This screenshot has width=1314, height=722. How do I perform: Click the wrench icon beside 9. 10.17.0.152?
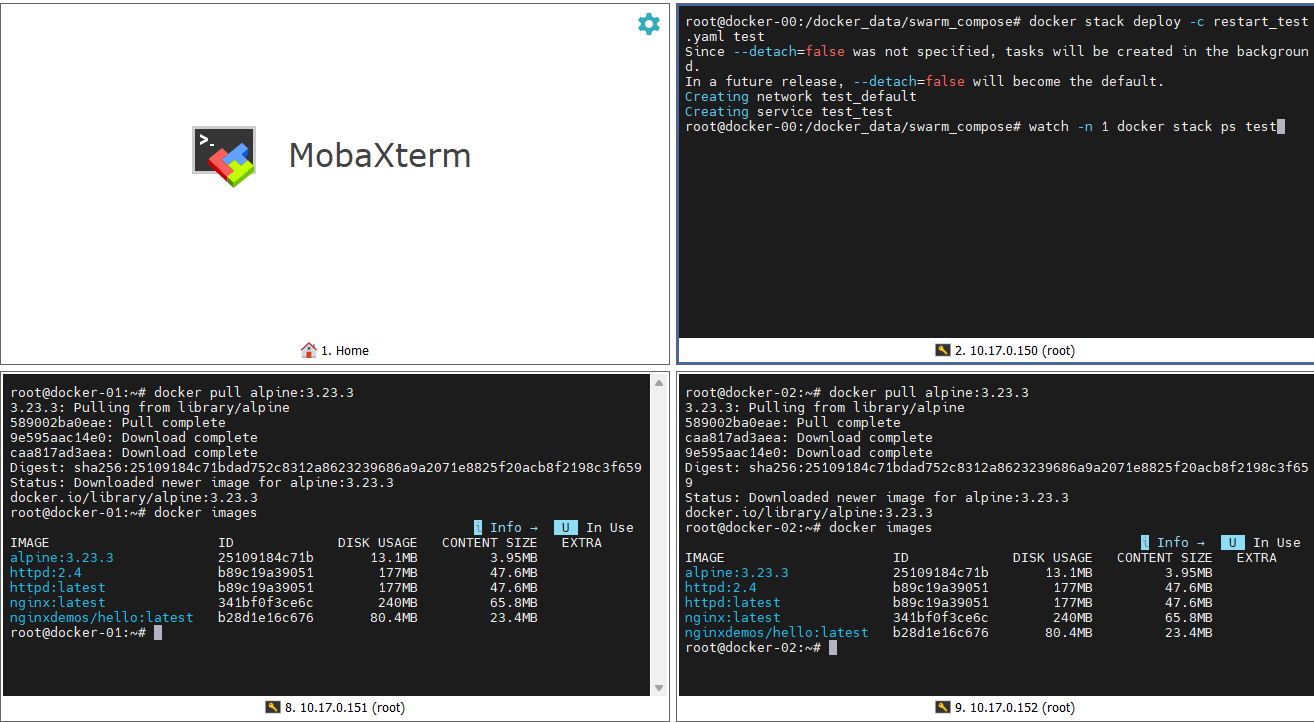[x=942, y=707]
